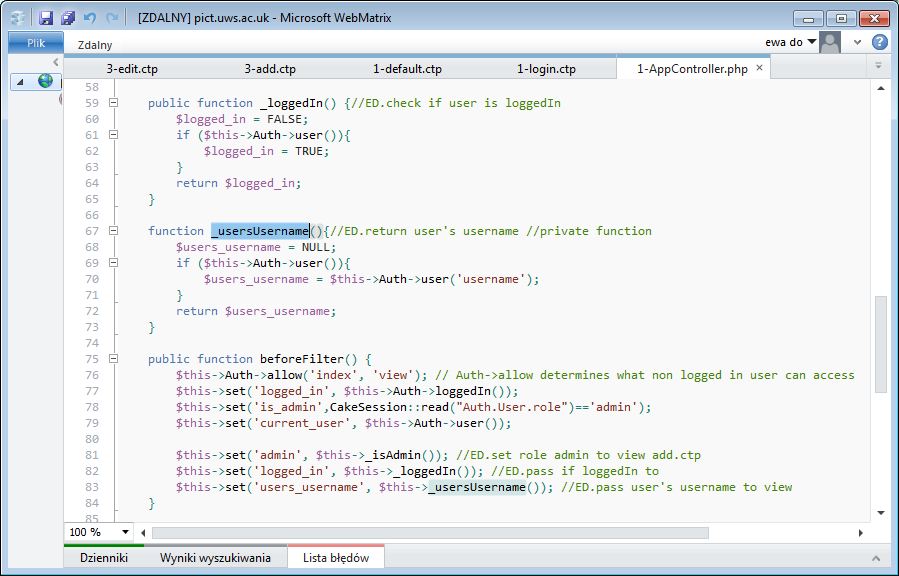
Task: Undo the last edit
Action: [x=90, y=18]
